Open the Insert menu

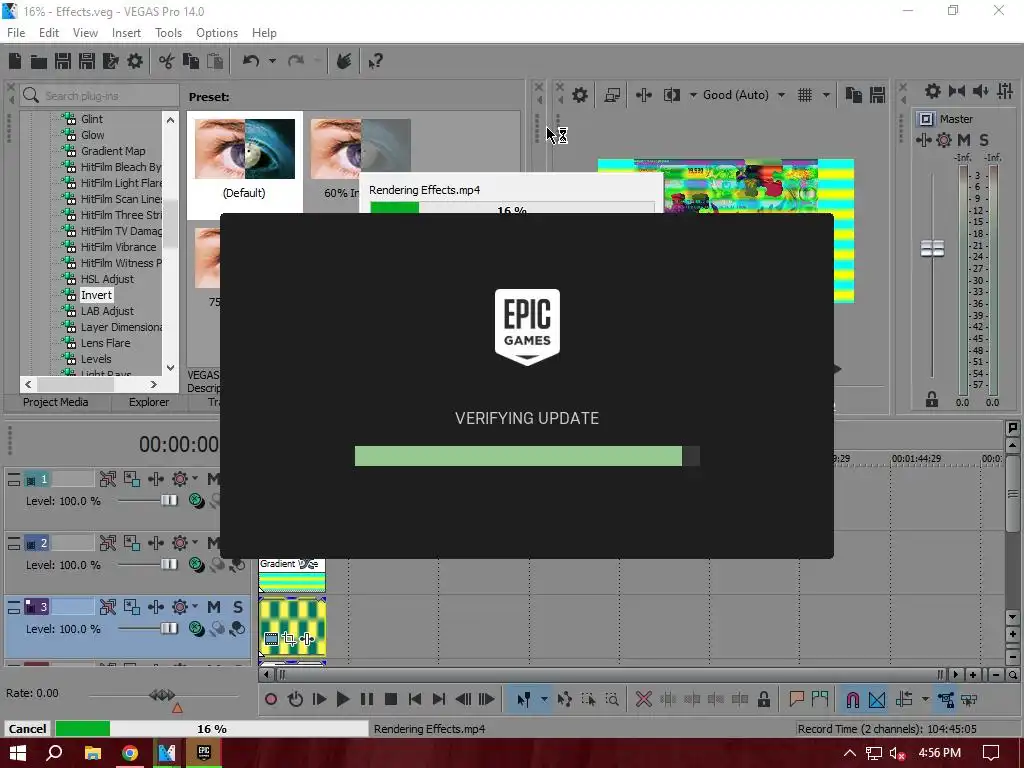pyautogui.click(x=126, y=33)
